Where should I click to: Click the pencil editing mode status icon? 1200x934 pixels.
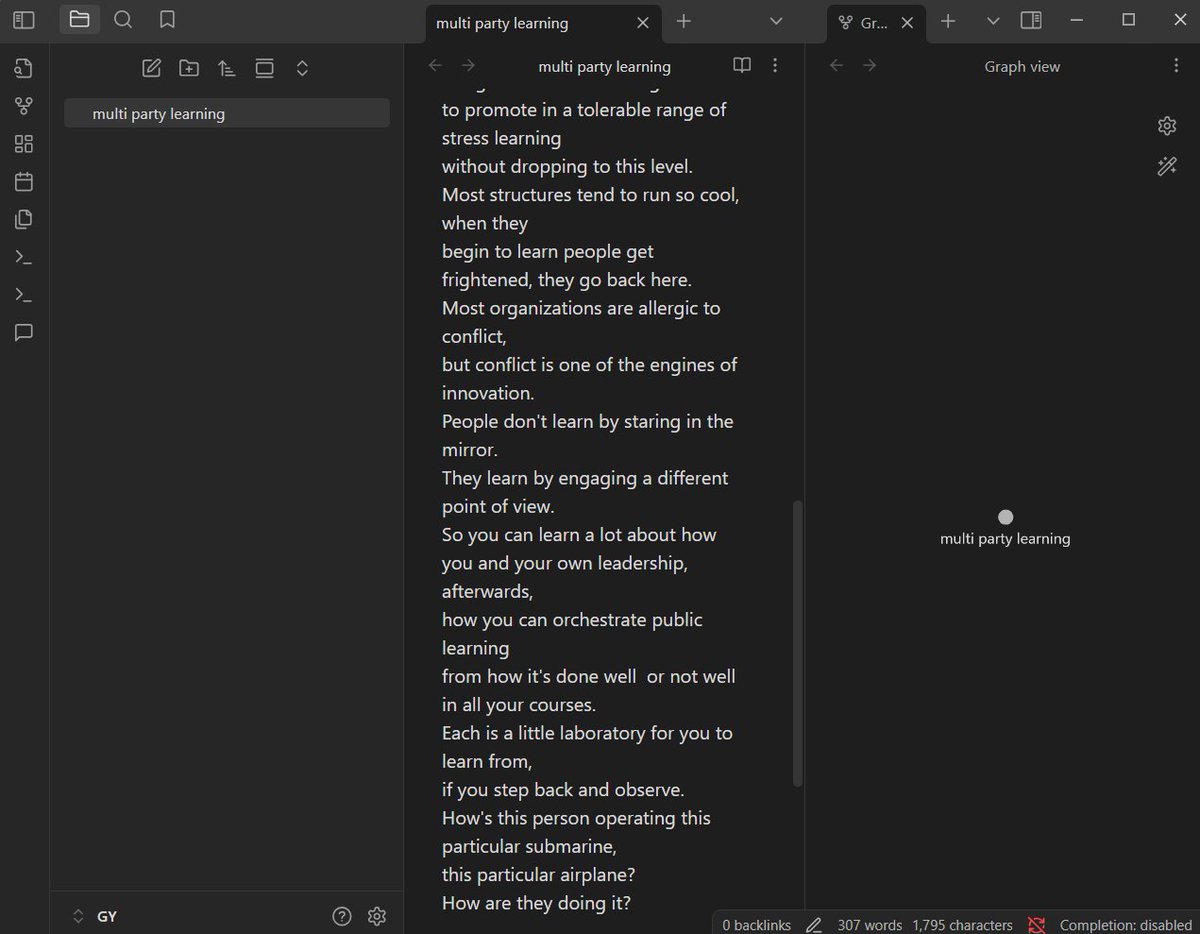814,925
